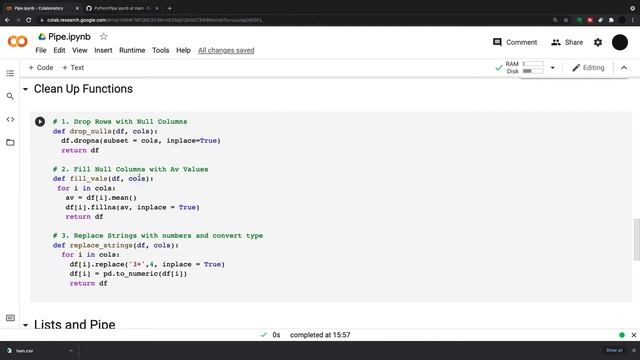640x360 pixels.
Task: Click the notebook vertical scrollbar thumb
Action: pyautogui.click(x=636, y=240)
